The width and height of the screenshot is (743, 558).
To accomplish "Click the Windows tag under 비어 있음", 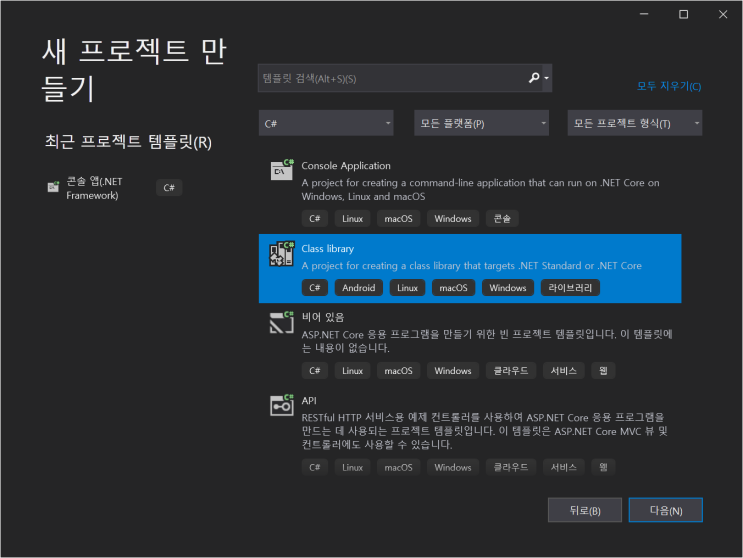I will click(x=453, y=370).
